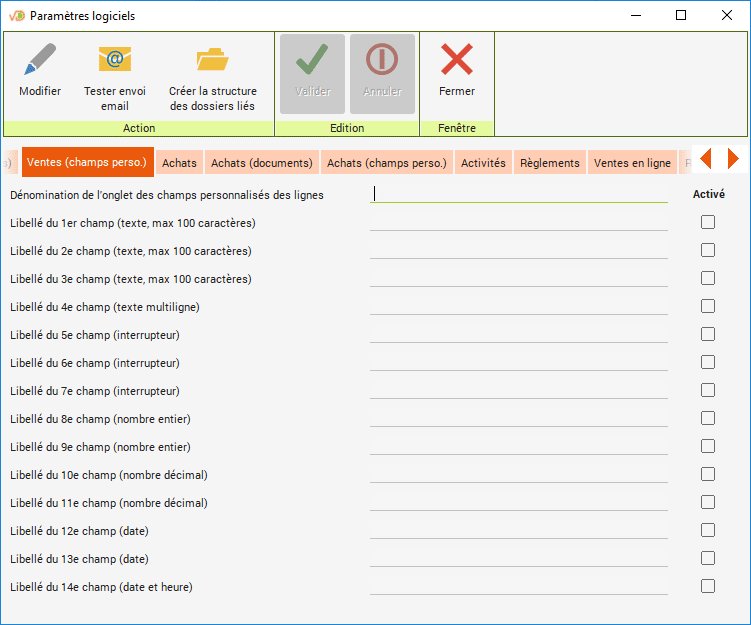Click the Dénomination de l'onglet input field
This screenshot has width=751, height=625.
(518, 194)
